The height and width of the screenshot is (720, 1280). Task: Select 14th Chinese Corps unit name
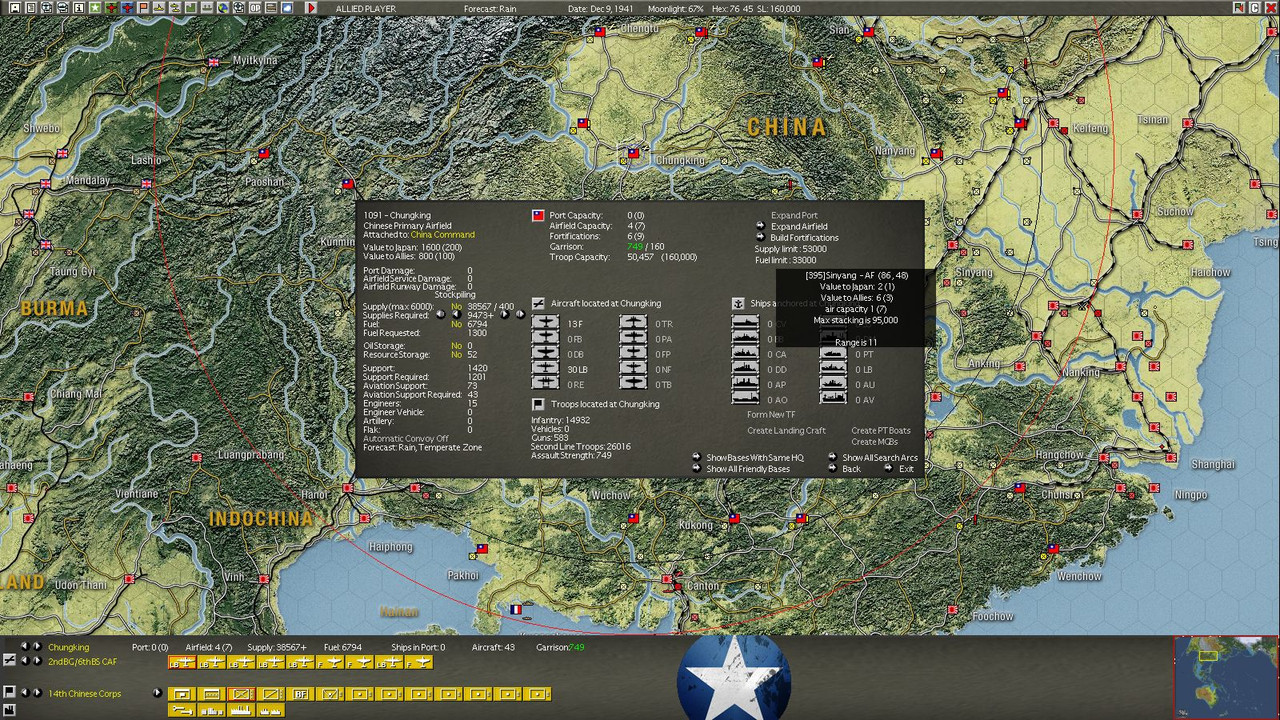[x=84, y=694]
